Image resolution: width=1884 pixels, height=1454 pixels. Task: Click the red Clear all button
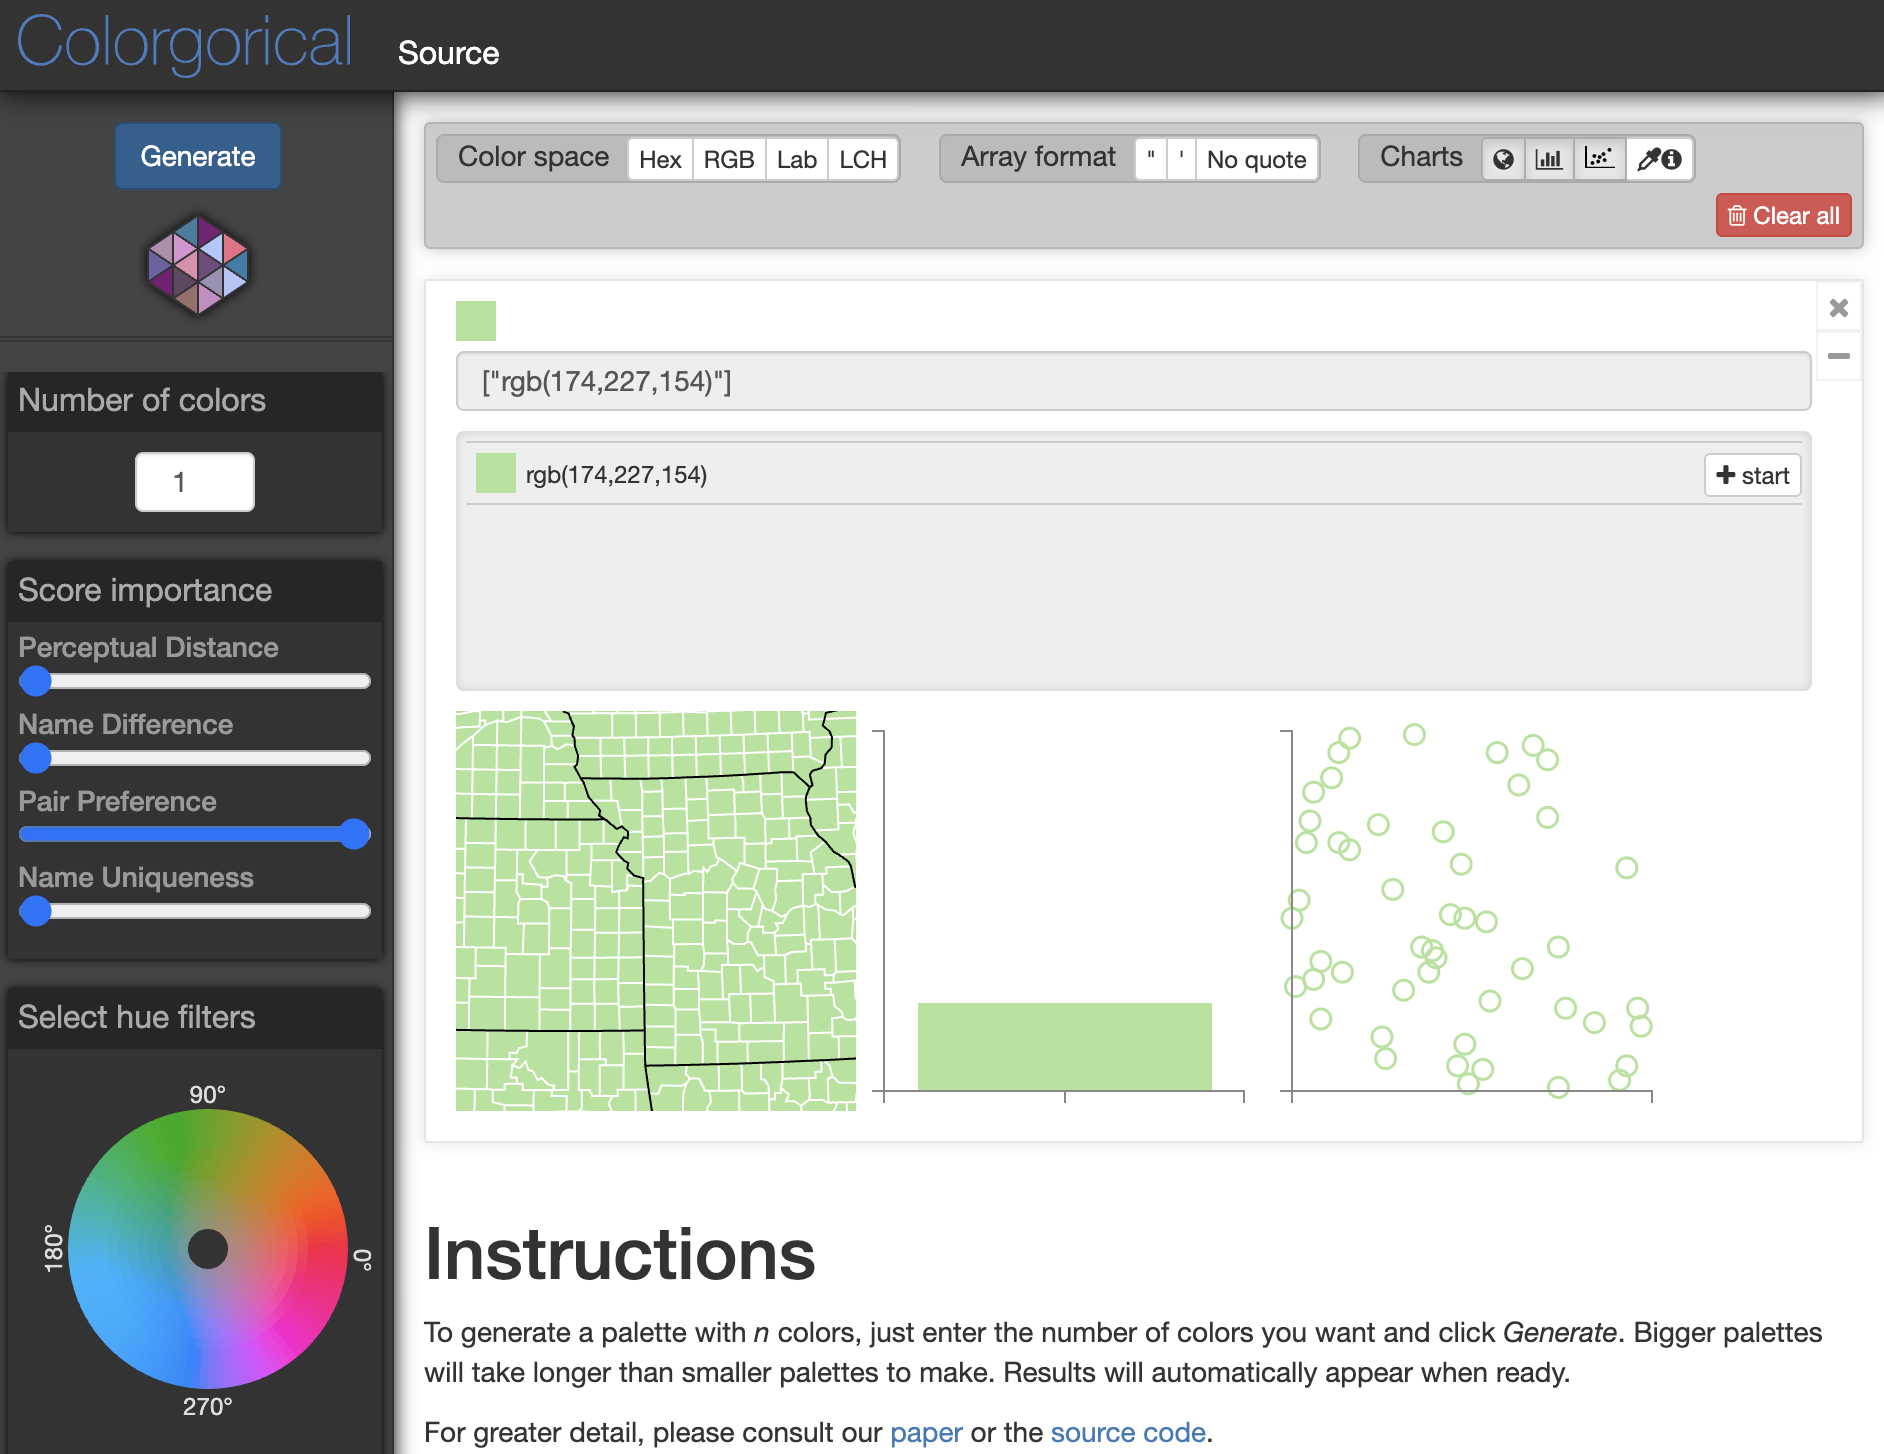pyautogui.click(x=1783, y=216)
